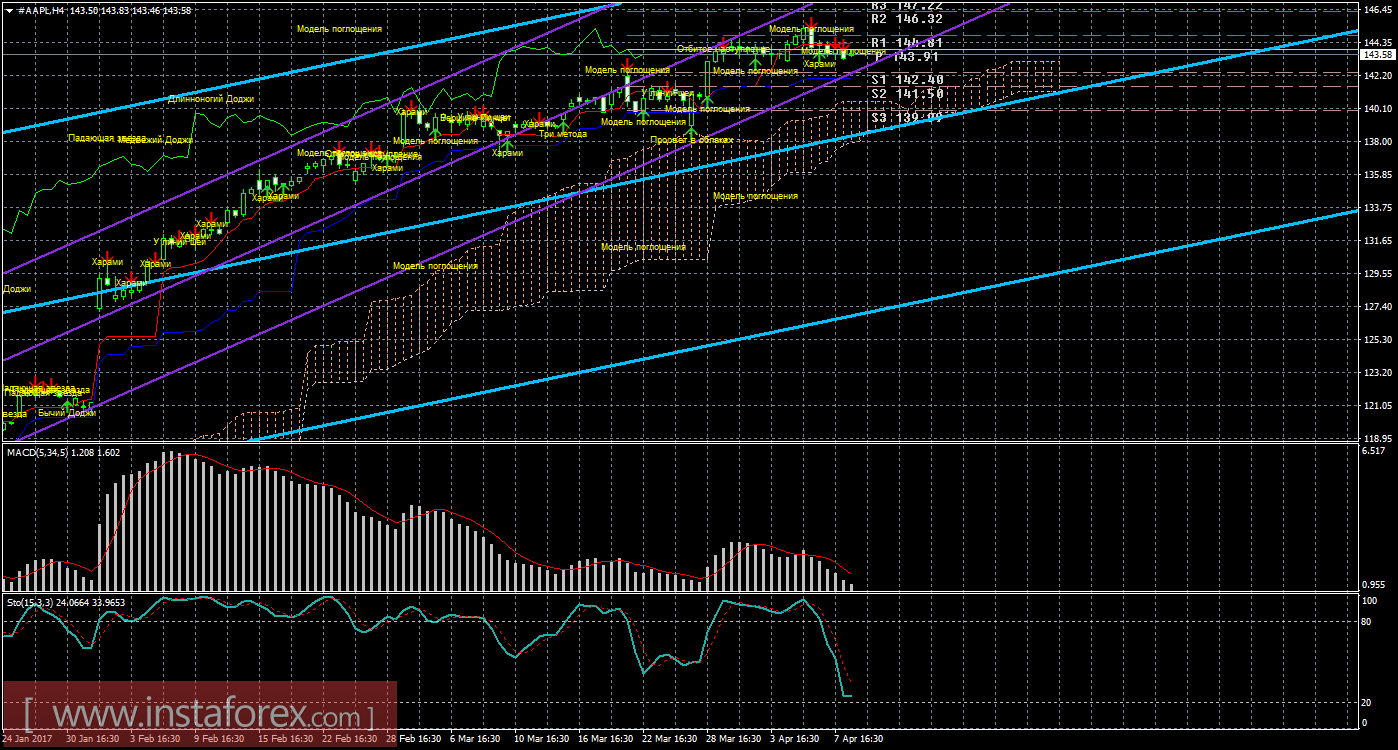Viewport: 1398px width, 750px height.
Task: Click the '9 Feb 16:30' time label
Action: 218,739
